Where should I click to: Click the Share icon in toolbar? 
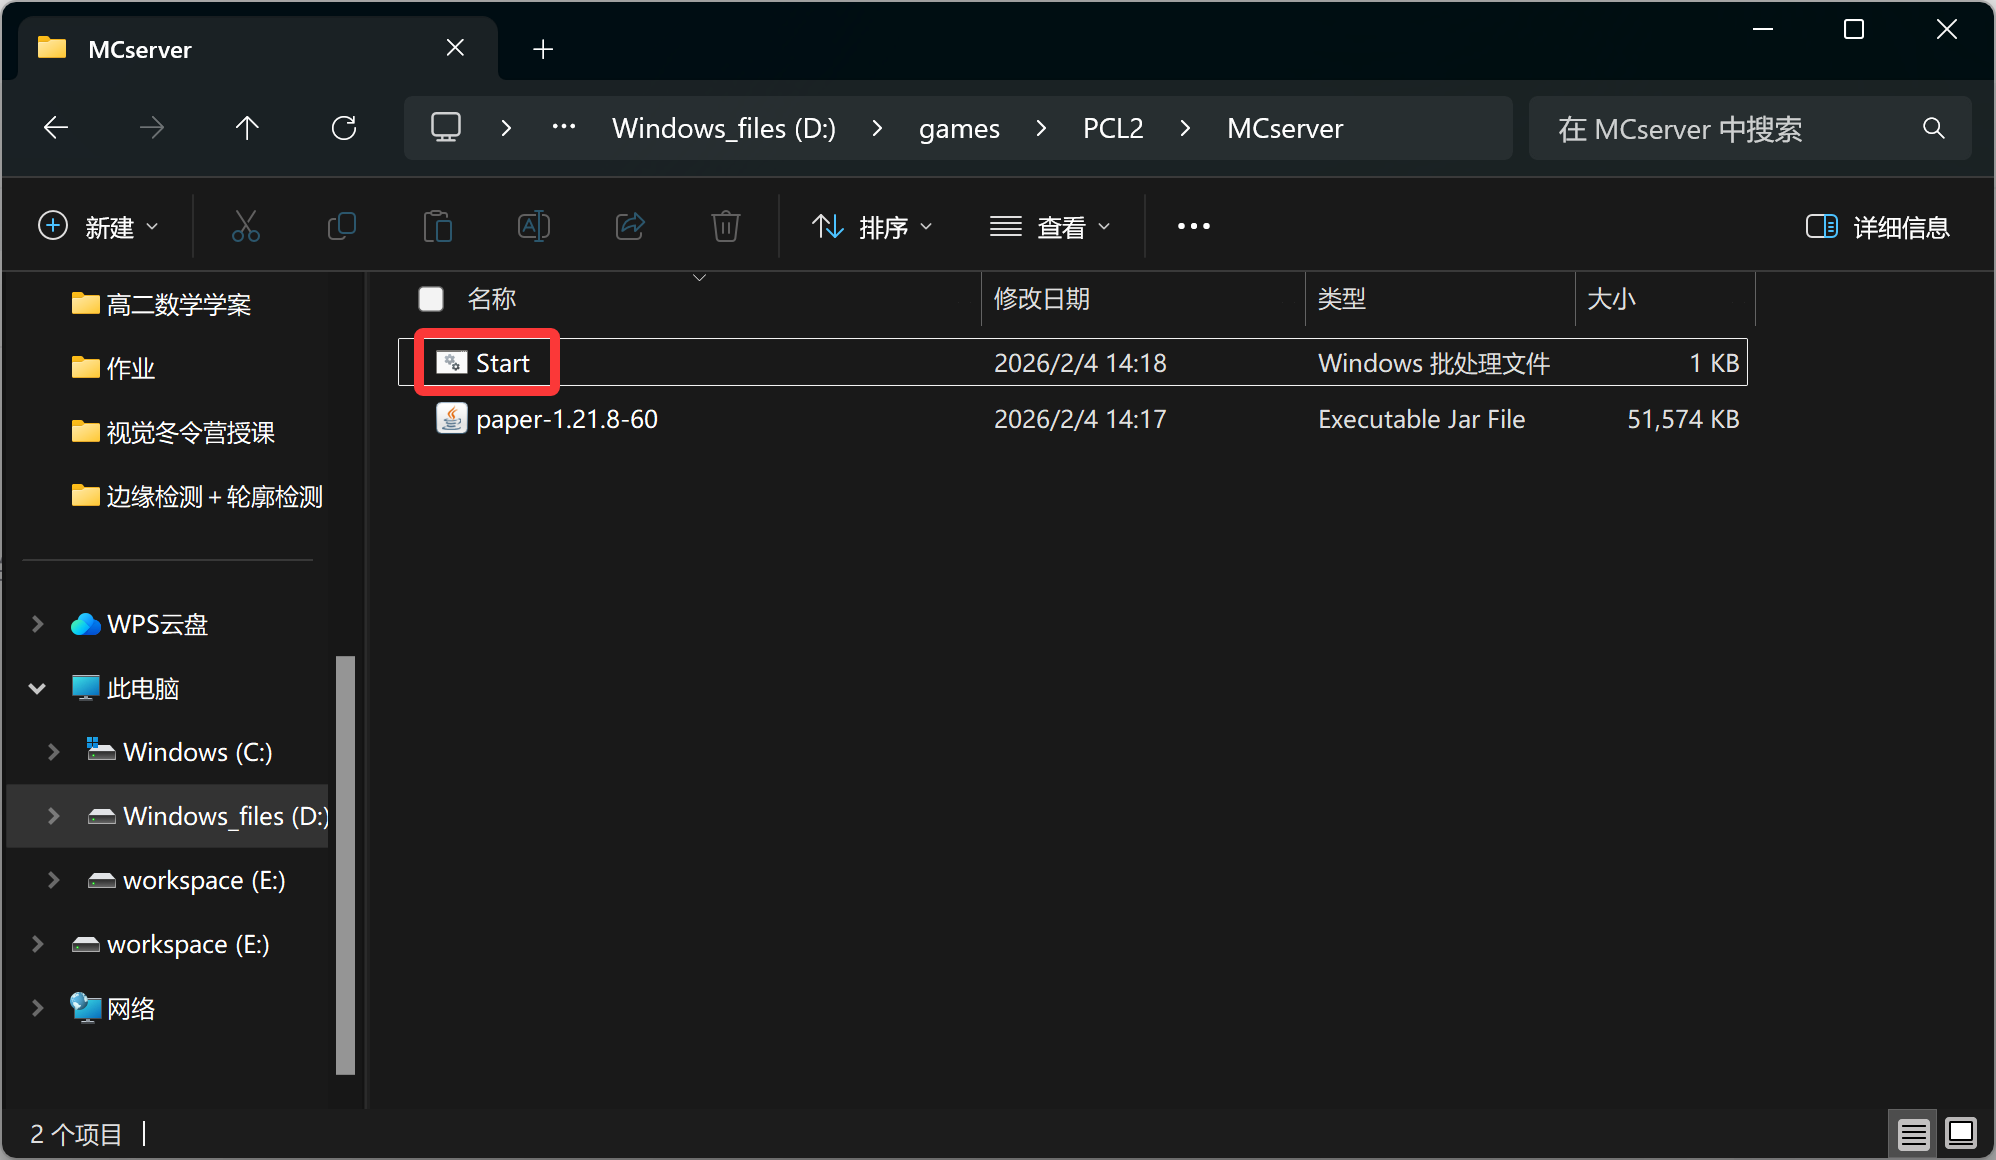[x=630, y=227]
